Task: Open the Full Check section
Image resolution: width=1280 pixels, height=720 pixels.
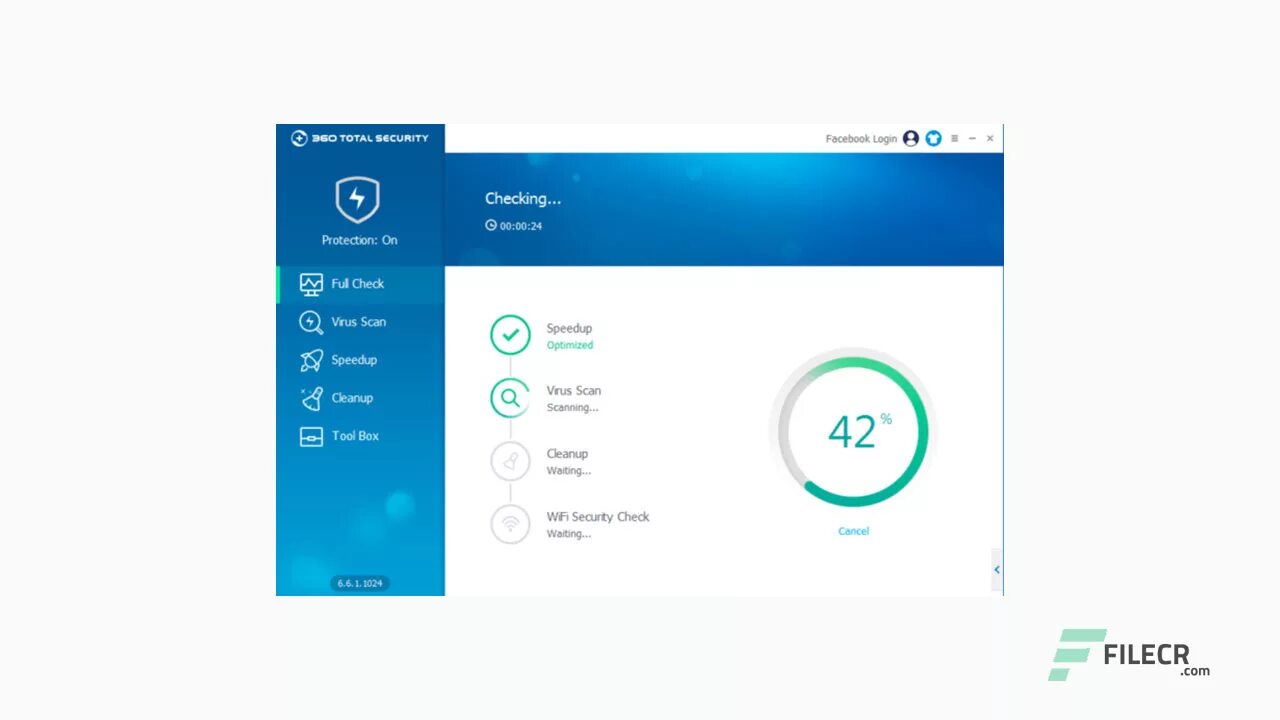Action: click(x=360, y=284)
